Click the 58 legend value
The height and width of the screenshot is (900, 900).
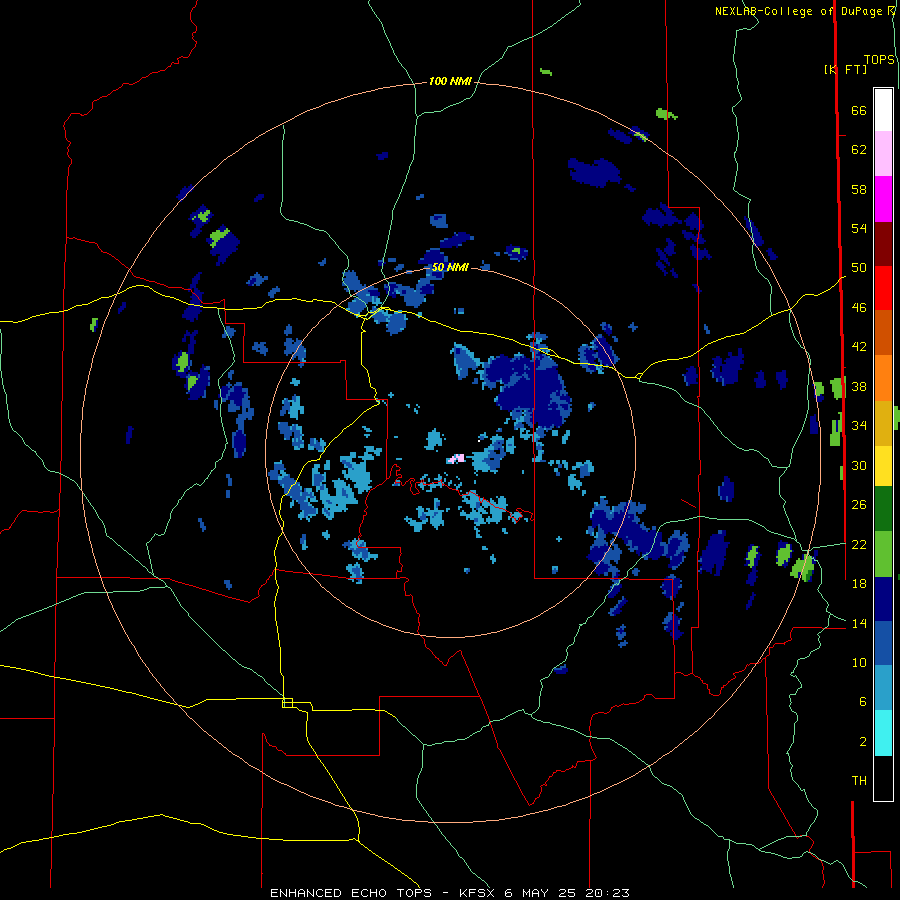tap(859, 189)
